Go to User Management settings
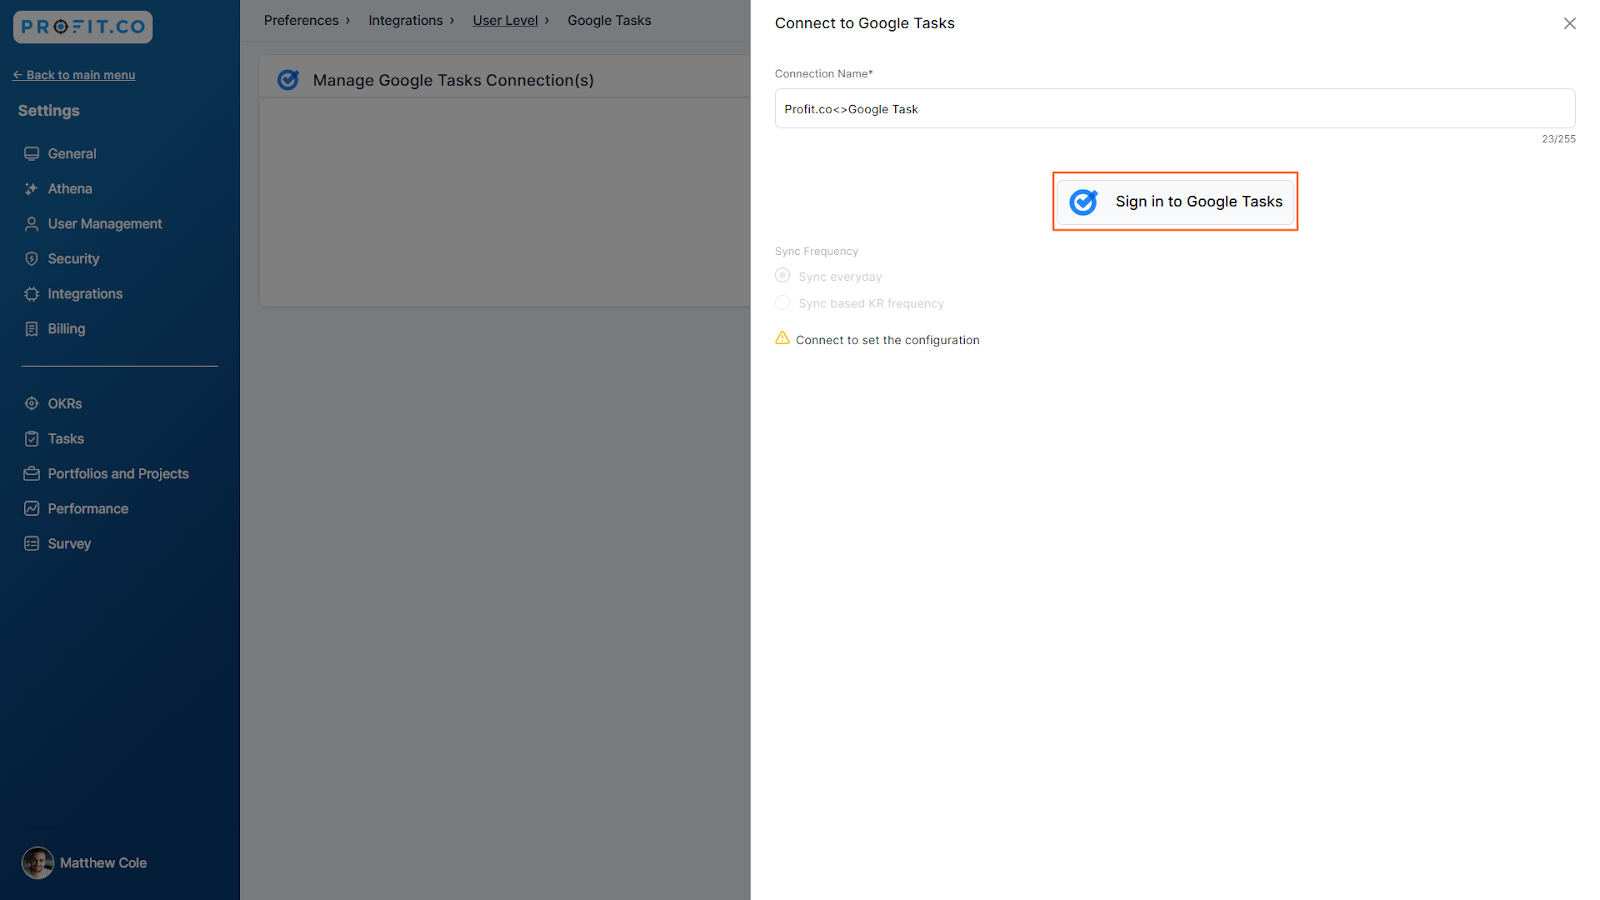Viewport: 1600px width, 900px height. pyautogui.click(x=105, y=224)
